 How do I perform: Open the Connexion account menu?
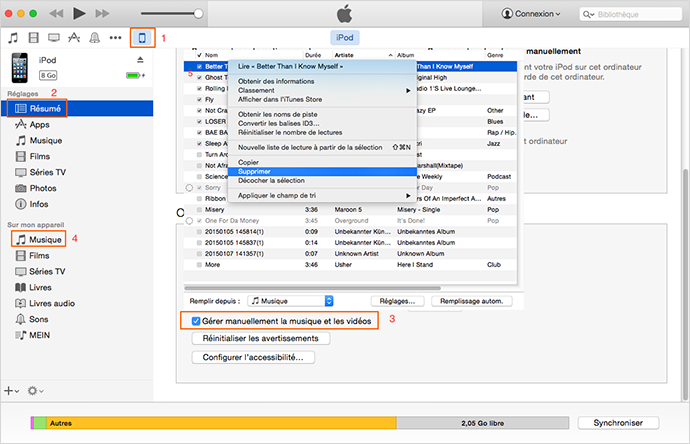pyautogui.click(x=531, y=14)
